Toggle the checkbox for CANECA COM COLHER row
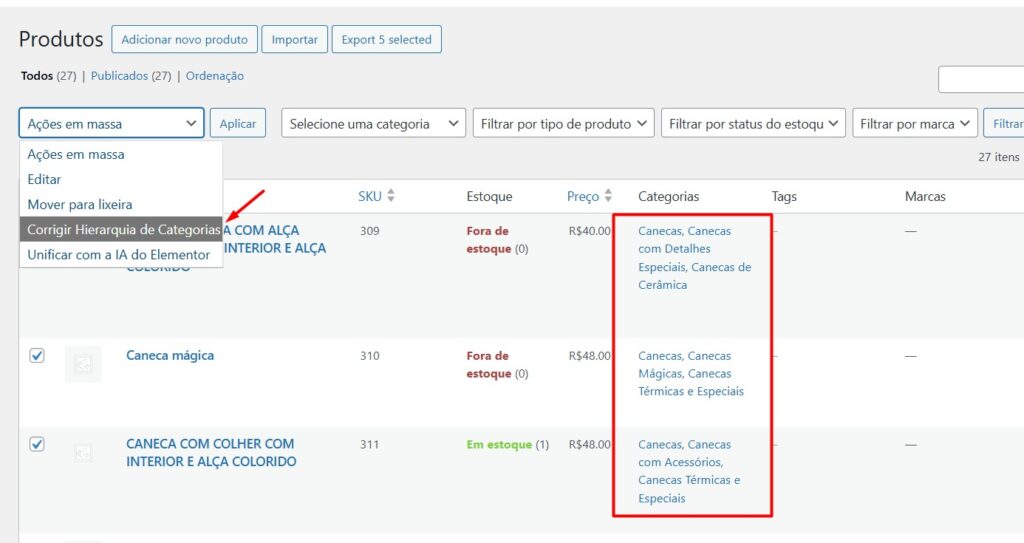Viewport: 1024px width, 543px height. 37,444
